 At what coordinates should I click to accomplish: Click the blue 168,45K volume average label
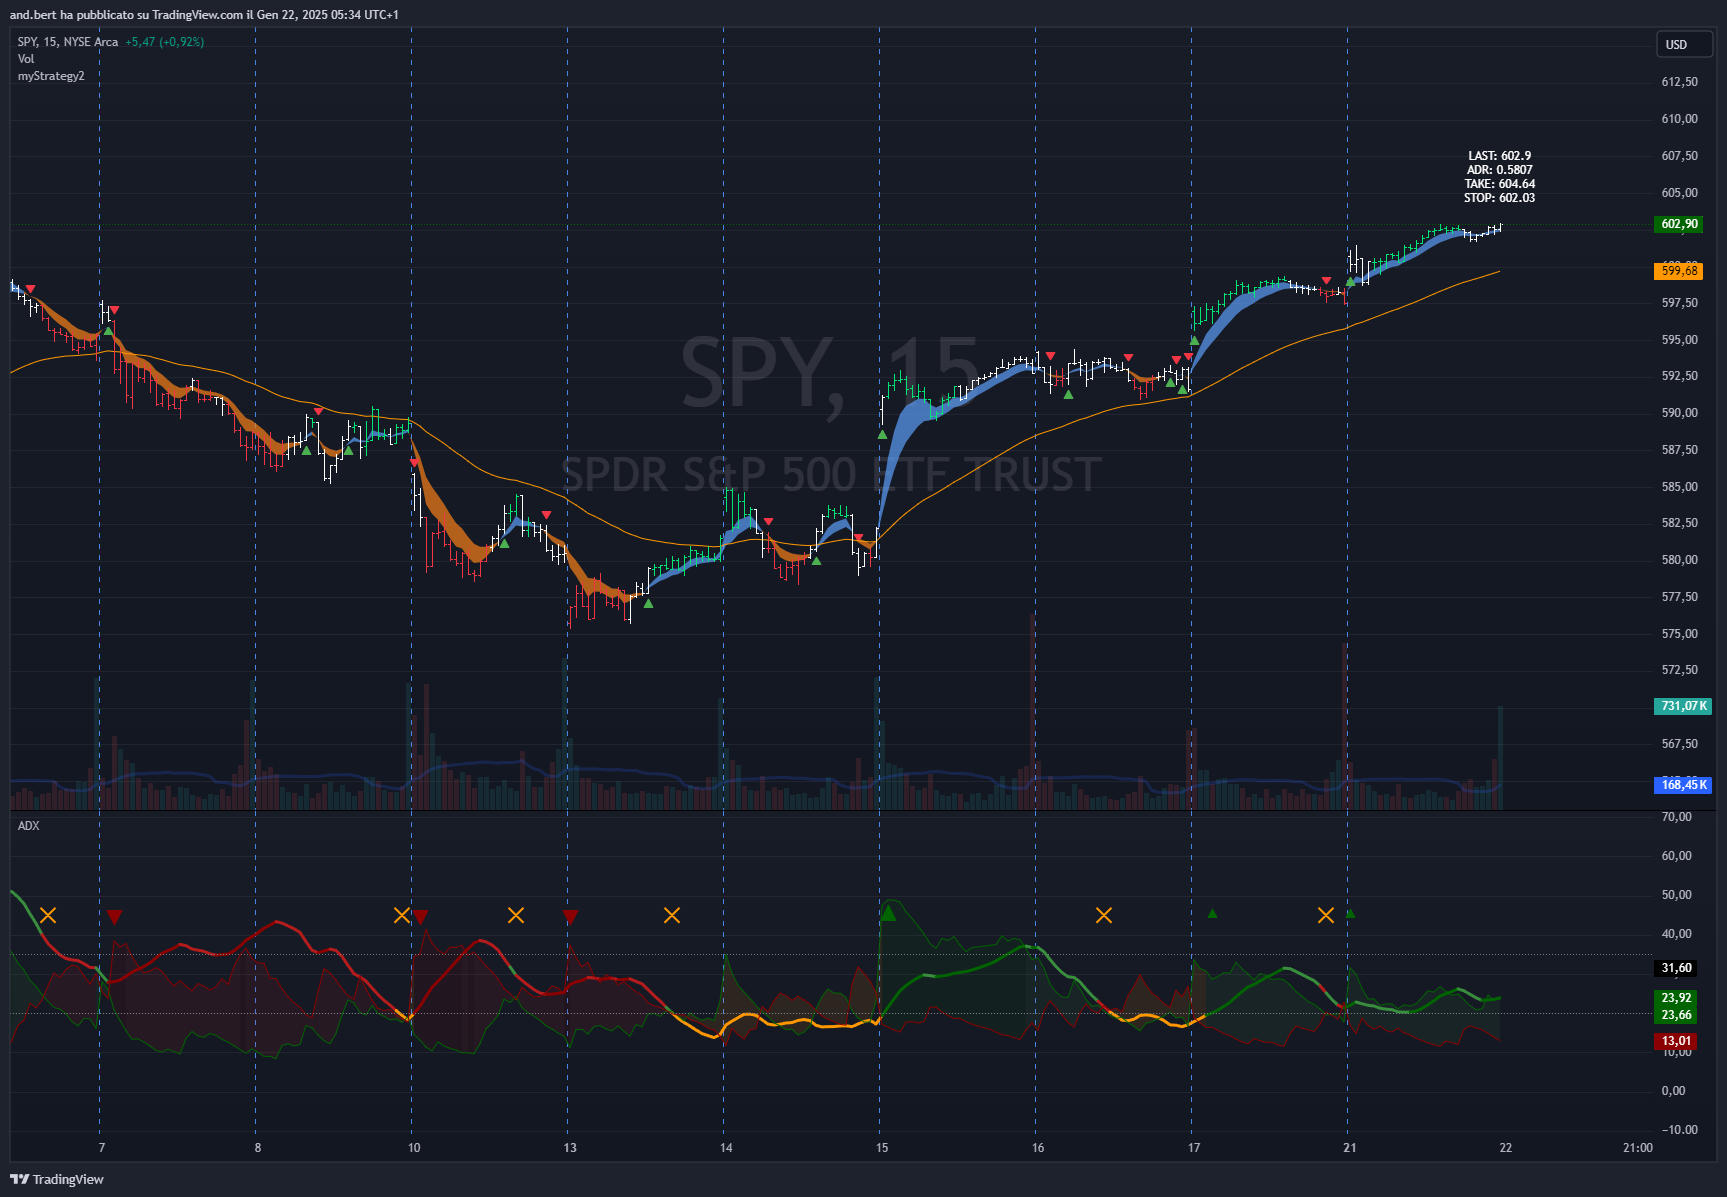[x=1683, y=785]
